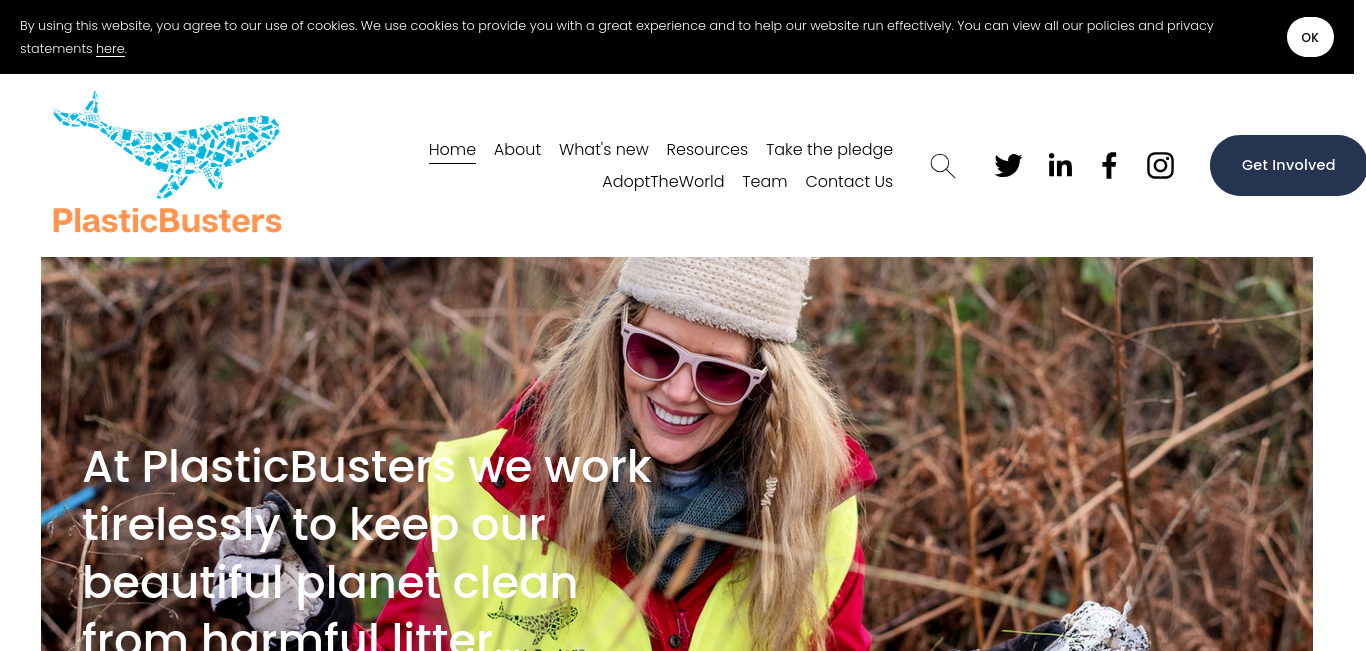Image resolution: width=1366 pixels, height=651 pixels.
Task: Select What's new in navigation
Action: (604, 150)
